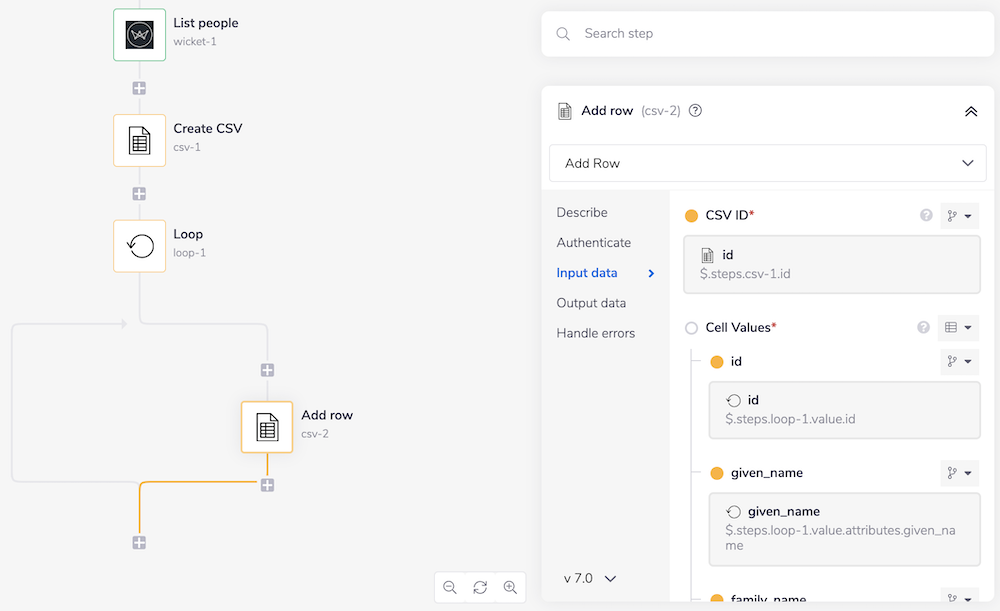The image size is (1000, 611).
Task: Open the Authenticate tab
Action: pyautogui.click(x=593, y=243)
